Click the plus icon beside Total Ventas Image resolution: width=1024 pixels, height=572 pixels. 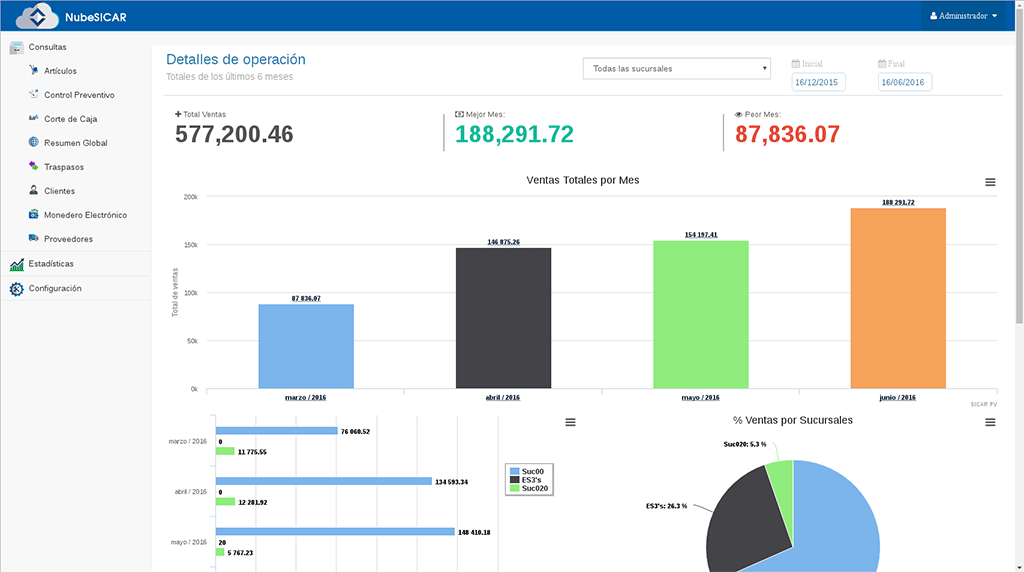tap(178, 114)
